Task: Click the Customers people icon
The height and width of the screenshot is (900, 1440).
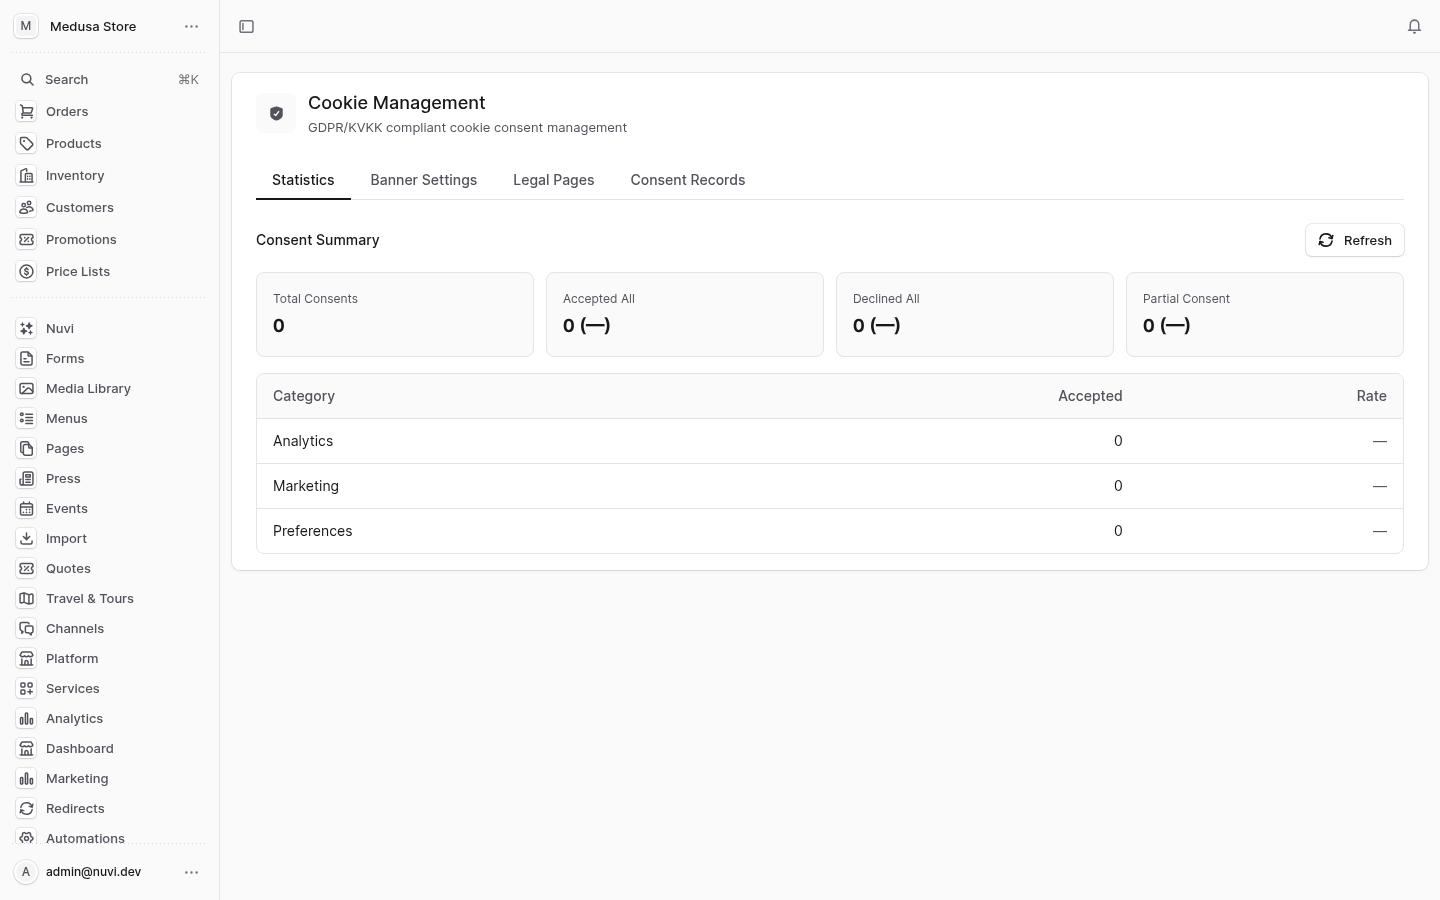Action: (x=27, y=208)
